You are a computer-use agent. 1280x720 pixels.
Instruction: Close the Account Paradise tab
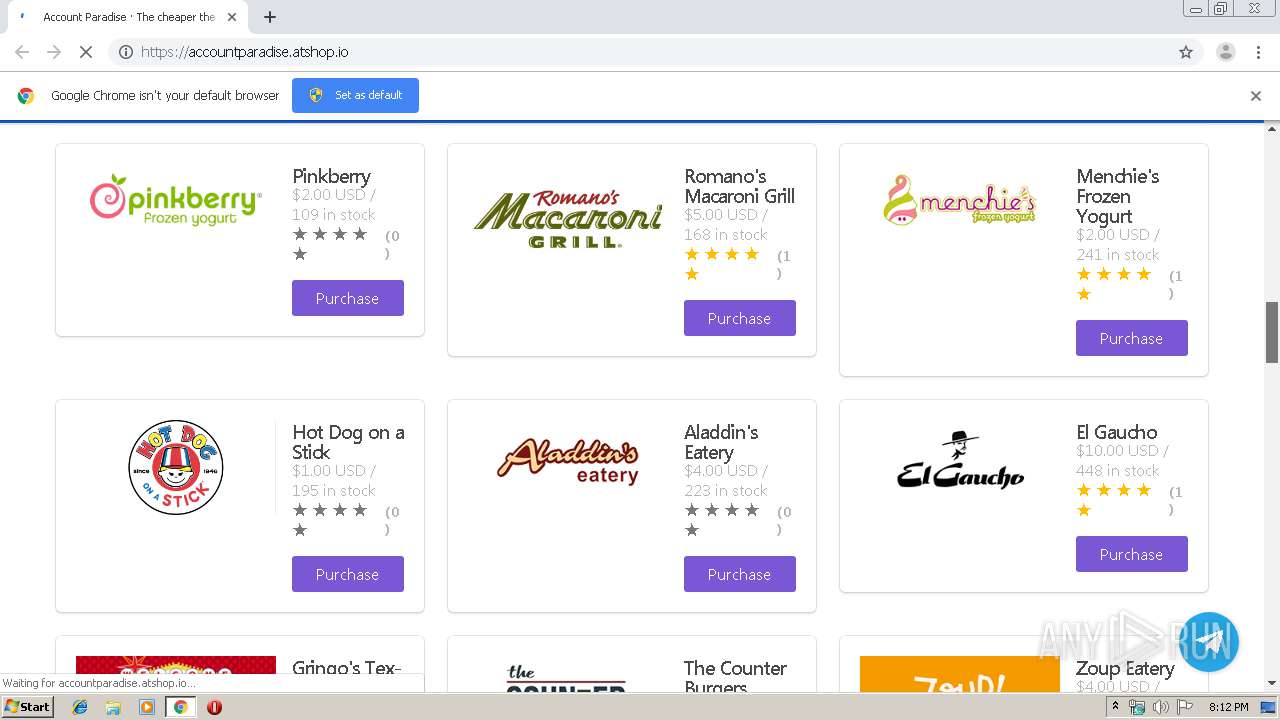(232, 17)
